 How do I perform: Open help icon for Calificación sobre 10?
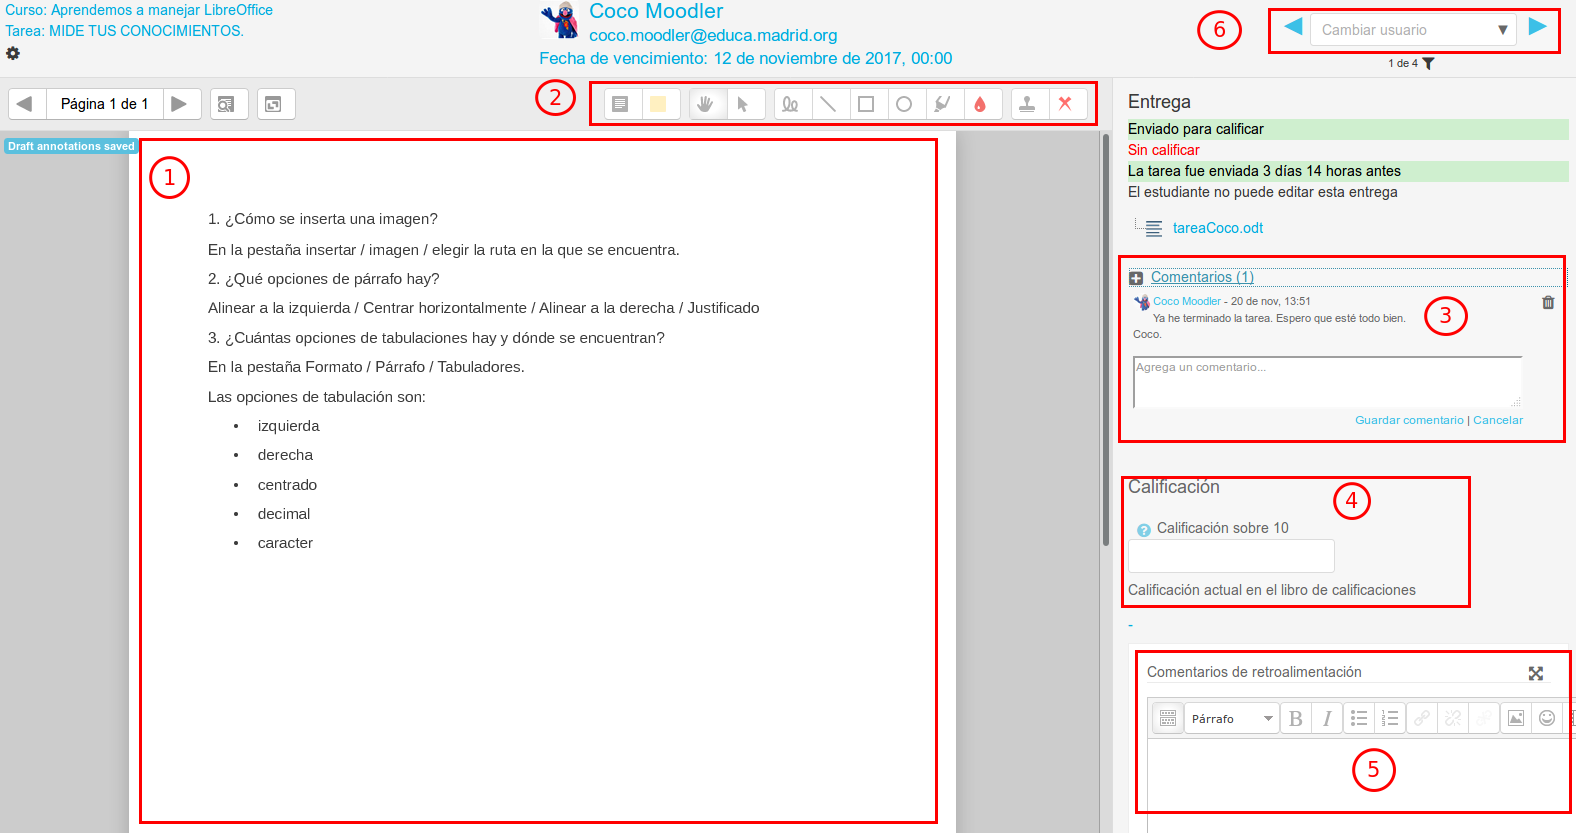tap(1144, 530)
